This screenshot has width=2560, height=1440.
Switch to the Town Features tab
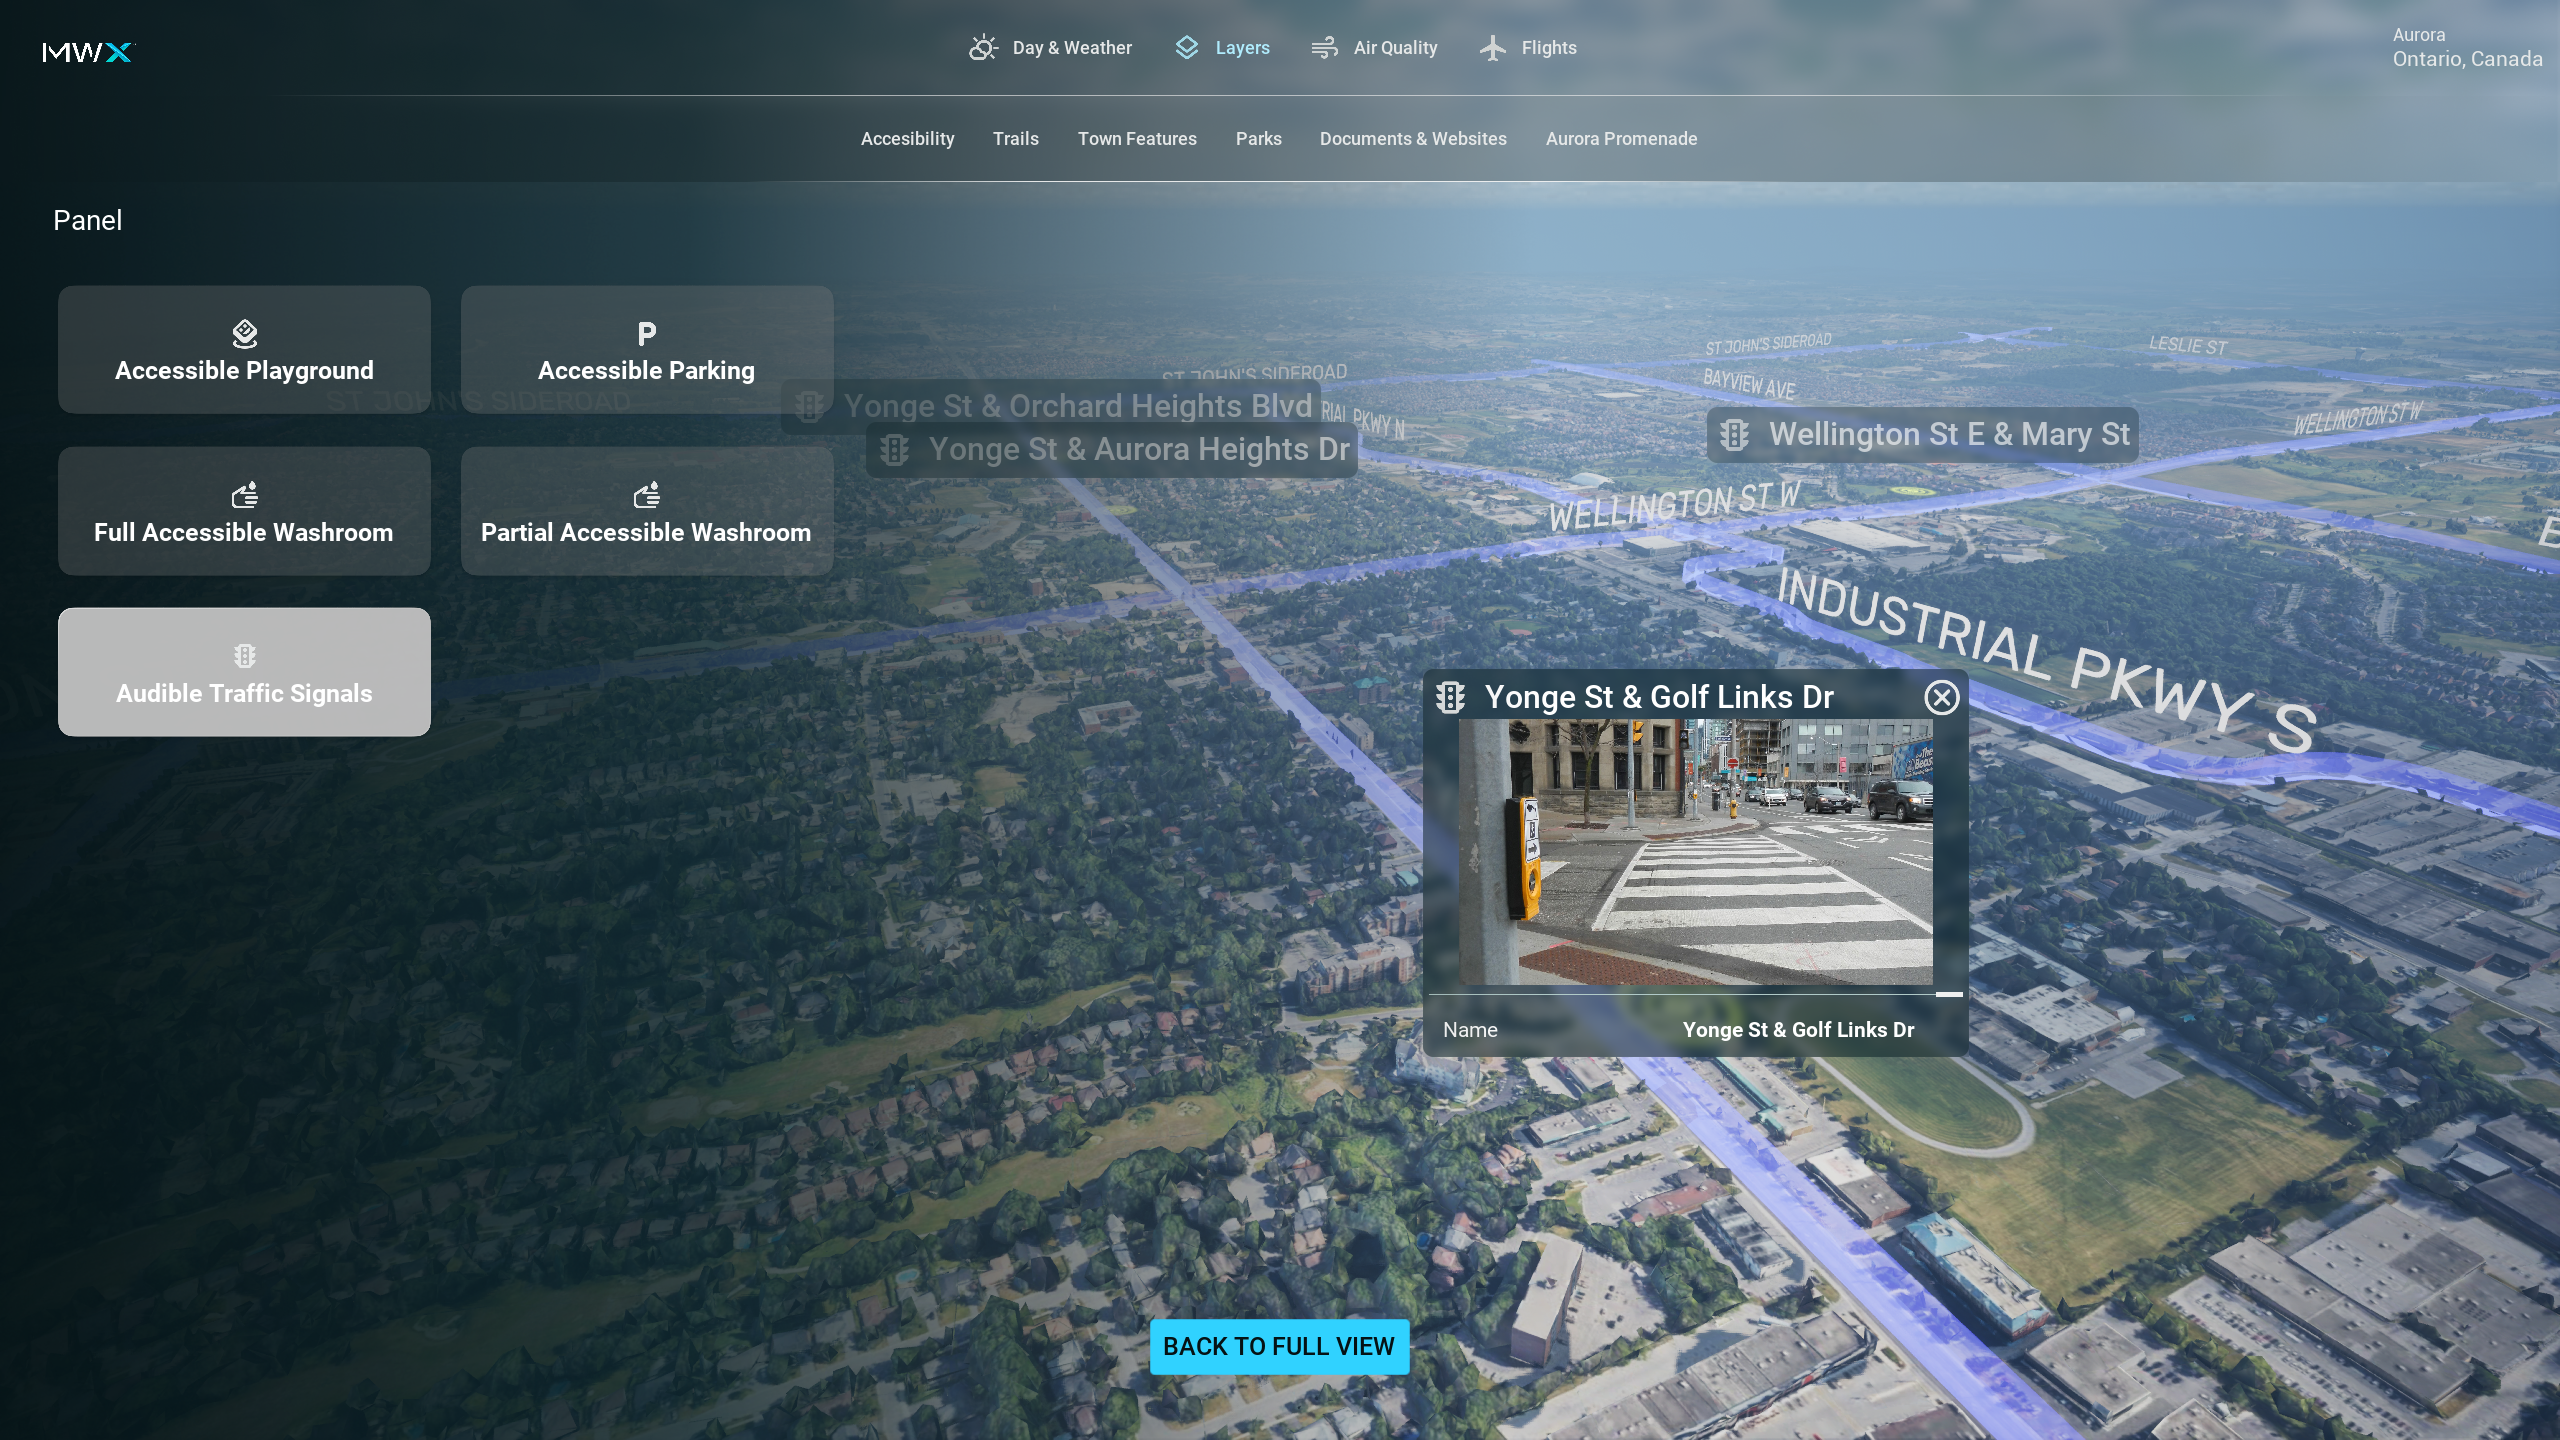pyautogui.click(x=1136, y=139)
